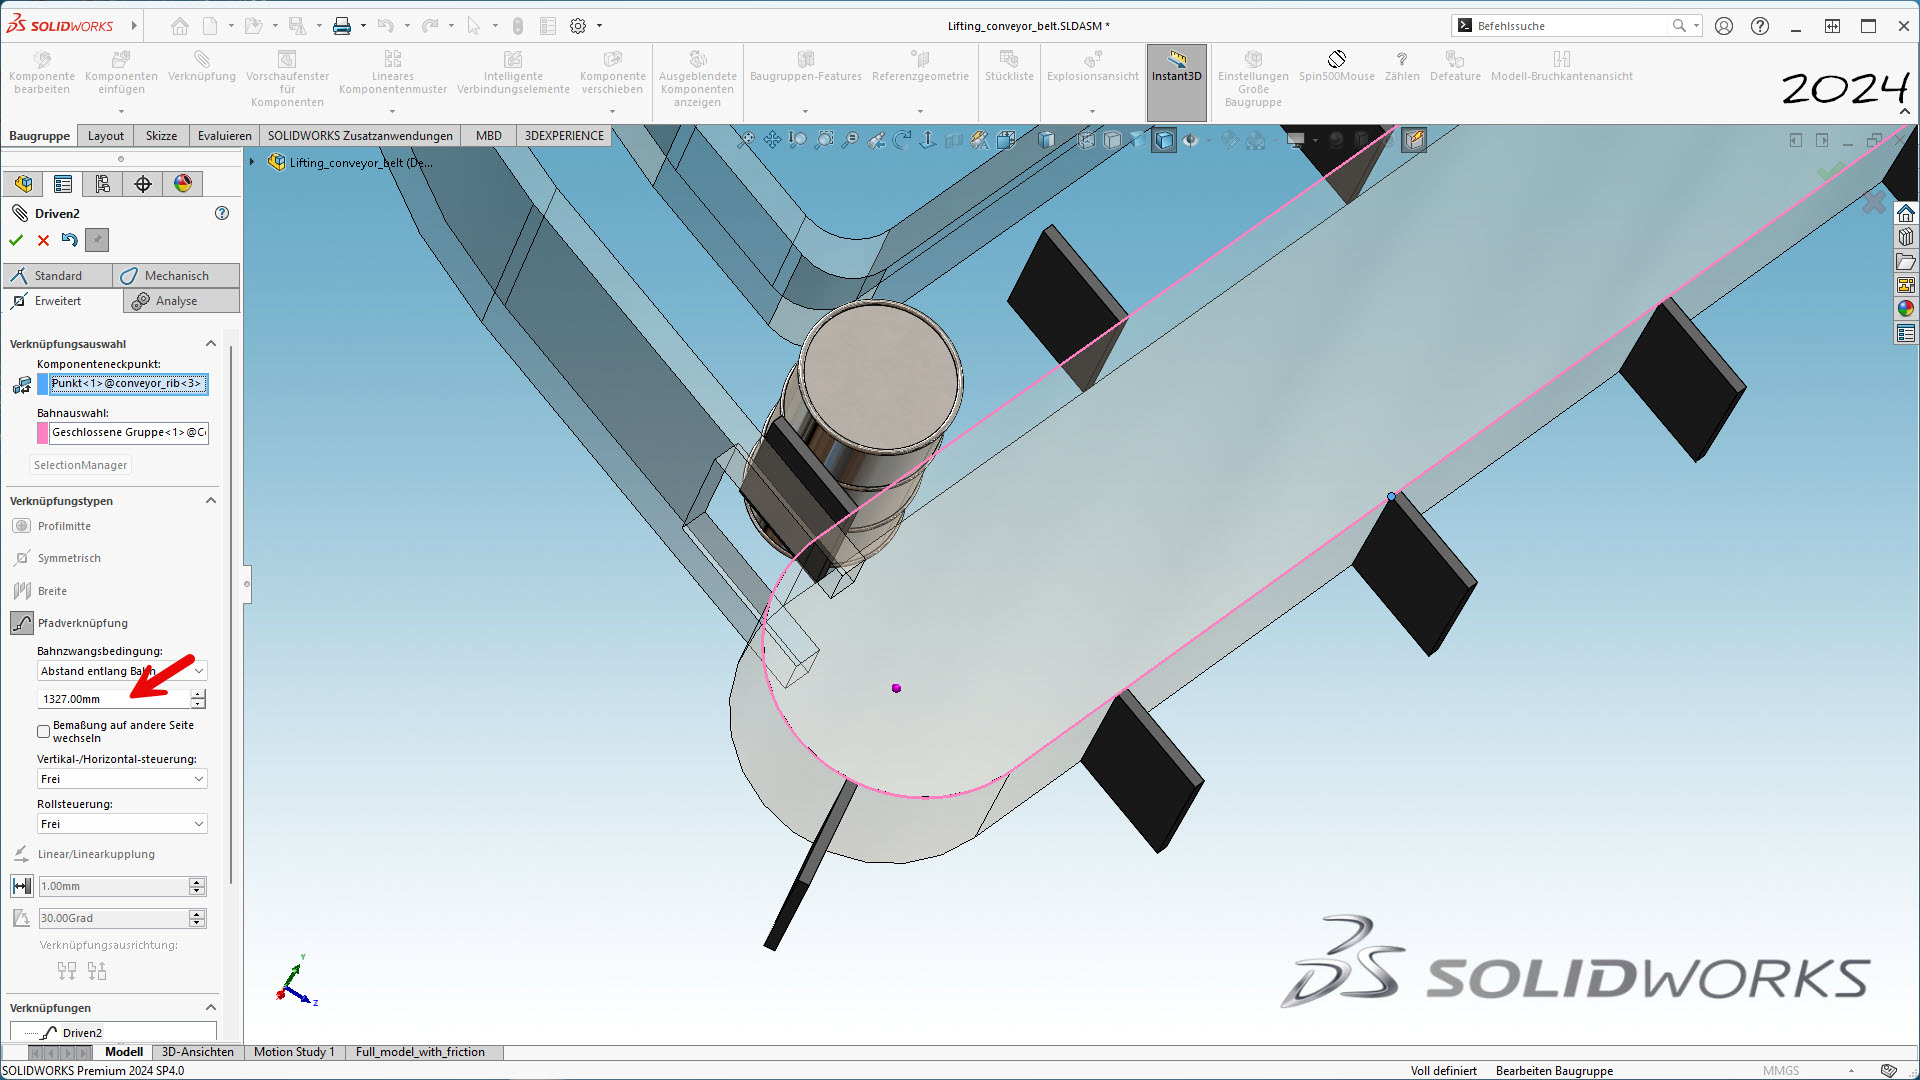Open the Design Library icon in task pane
Screen dimensions: 1920x1080
tap(1906, 237)
